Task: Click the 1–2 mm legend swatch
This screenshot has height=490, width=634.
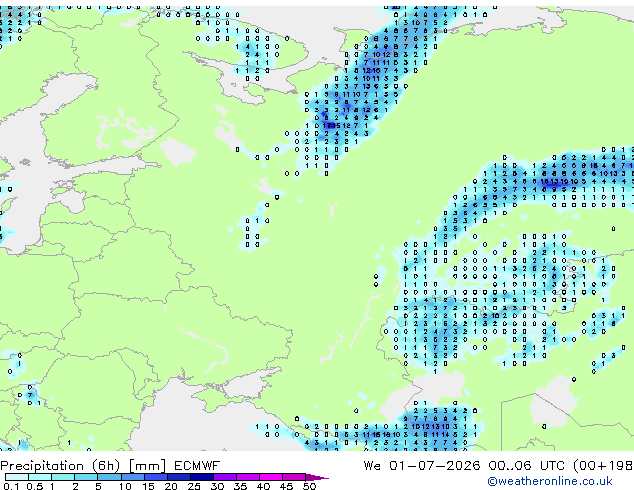Action: 63,477
